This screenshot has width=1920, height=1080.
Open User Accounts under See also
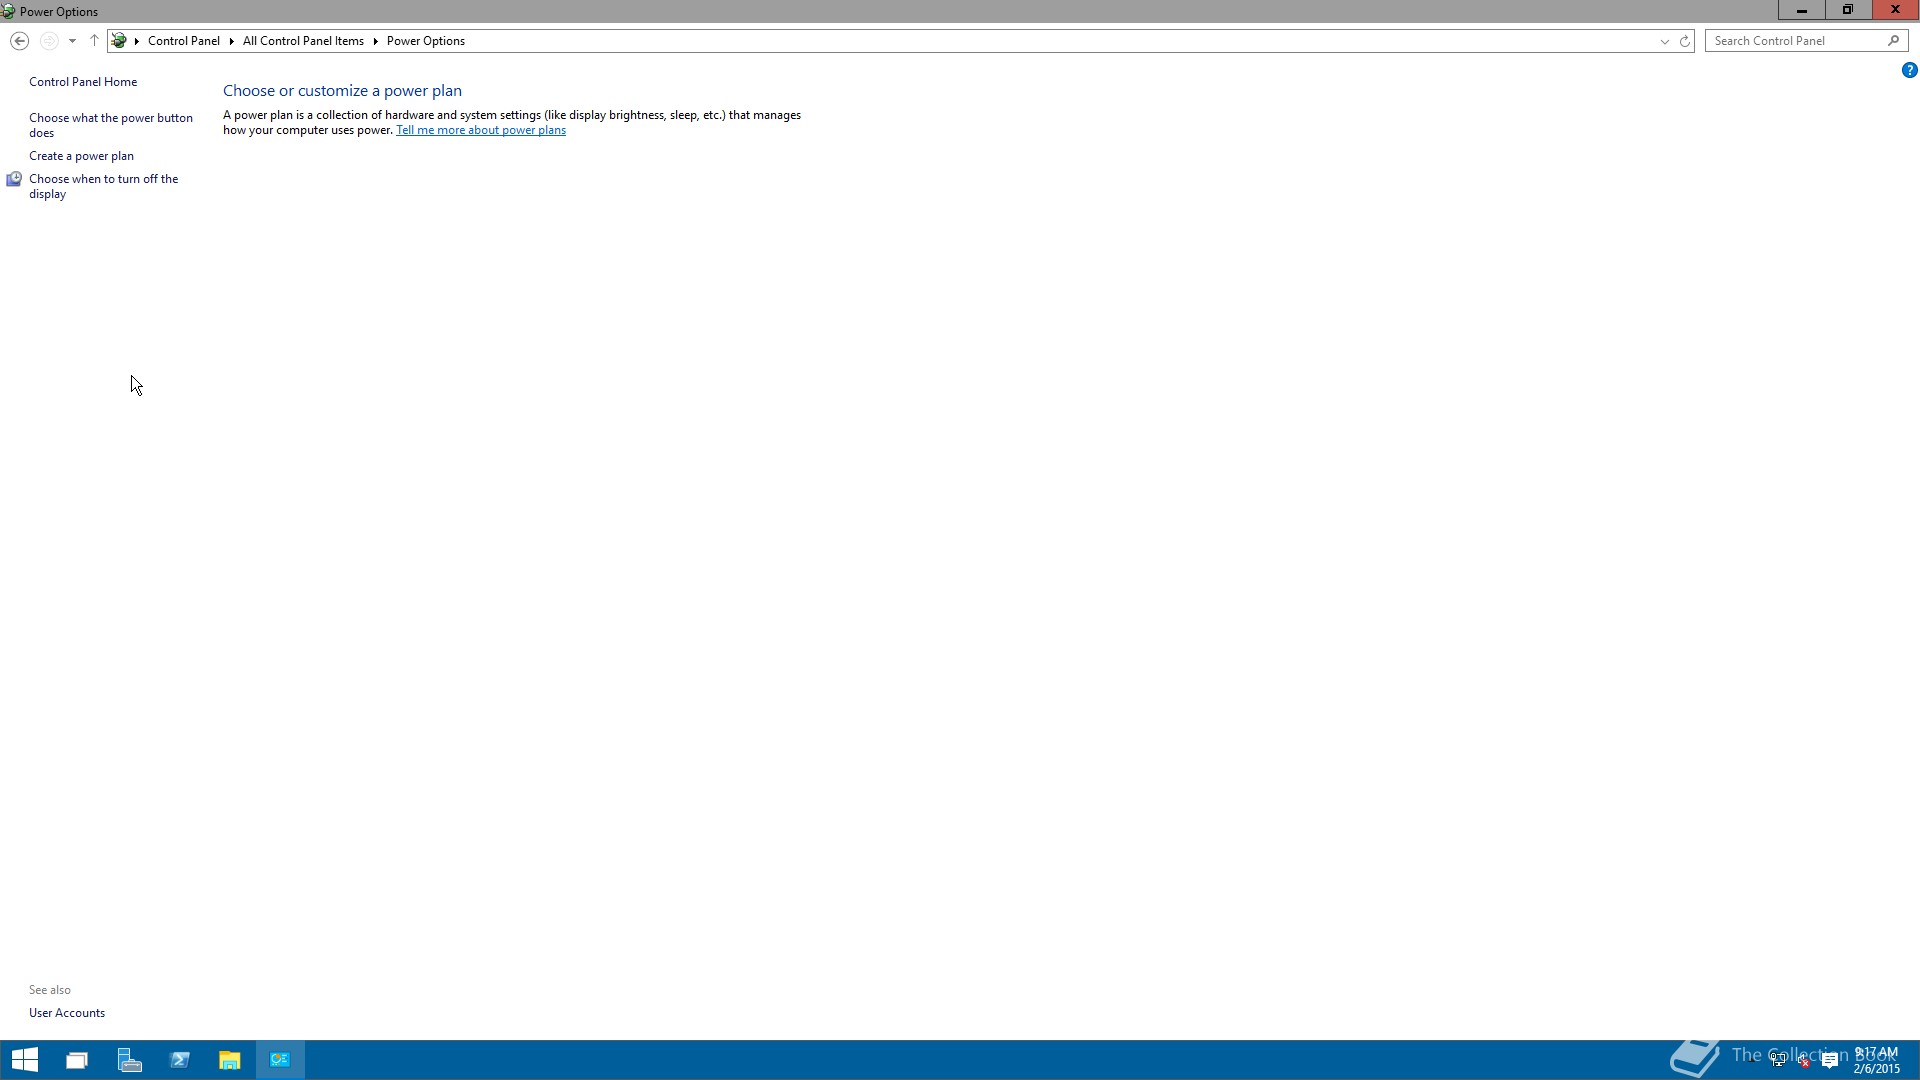pos(67,1013)
